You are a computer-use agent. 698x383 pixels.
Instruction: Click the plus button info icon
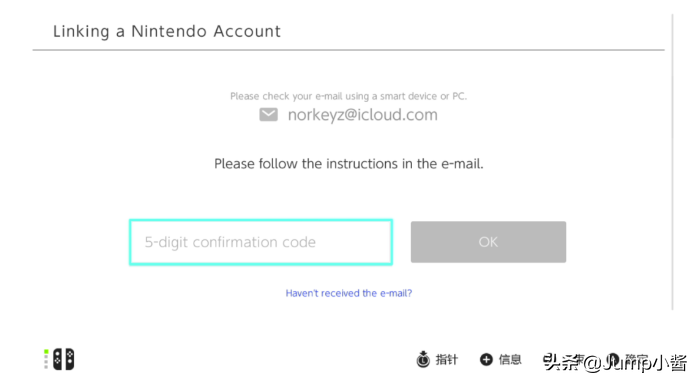coord(486,359)
